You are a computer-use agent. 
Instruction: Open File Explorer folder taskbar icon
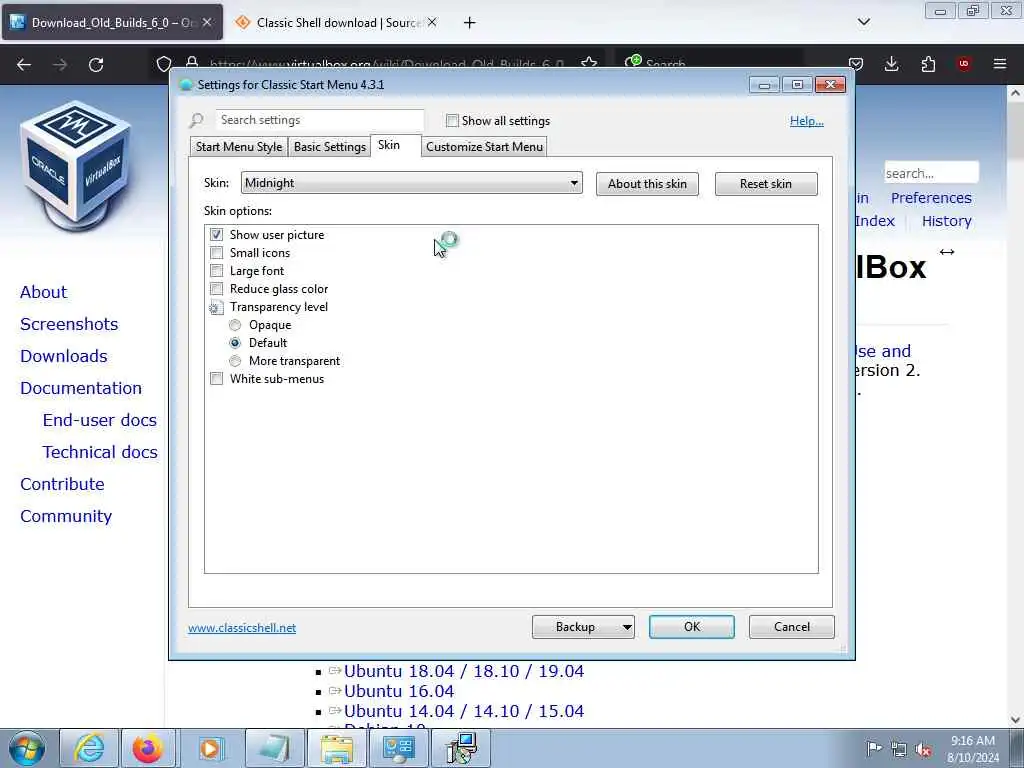[x=336, y=748]
